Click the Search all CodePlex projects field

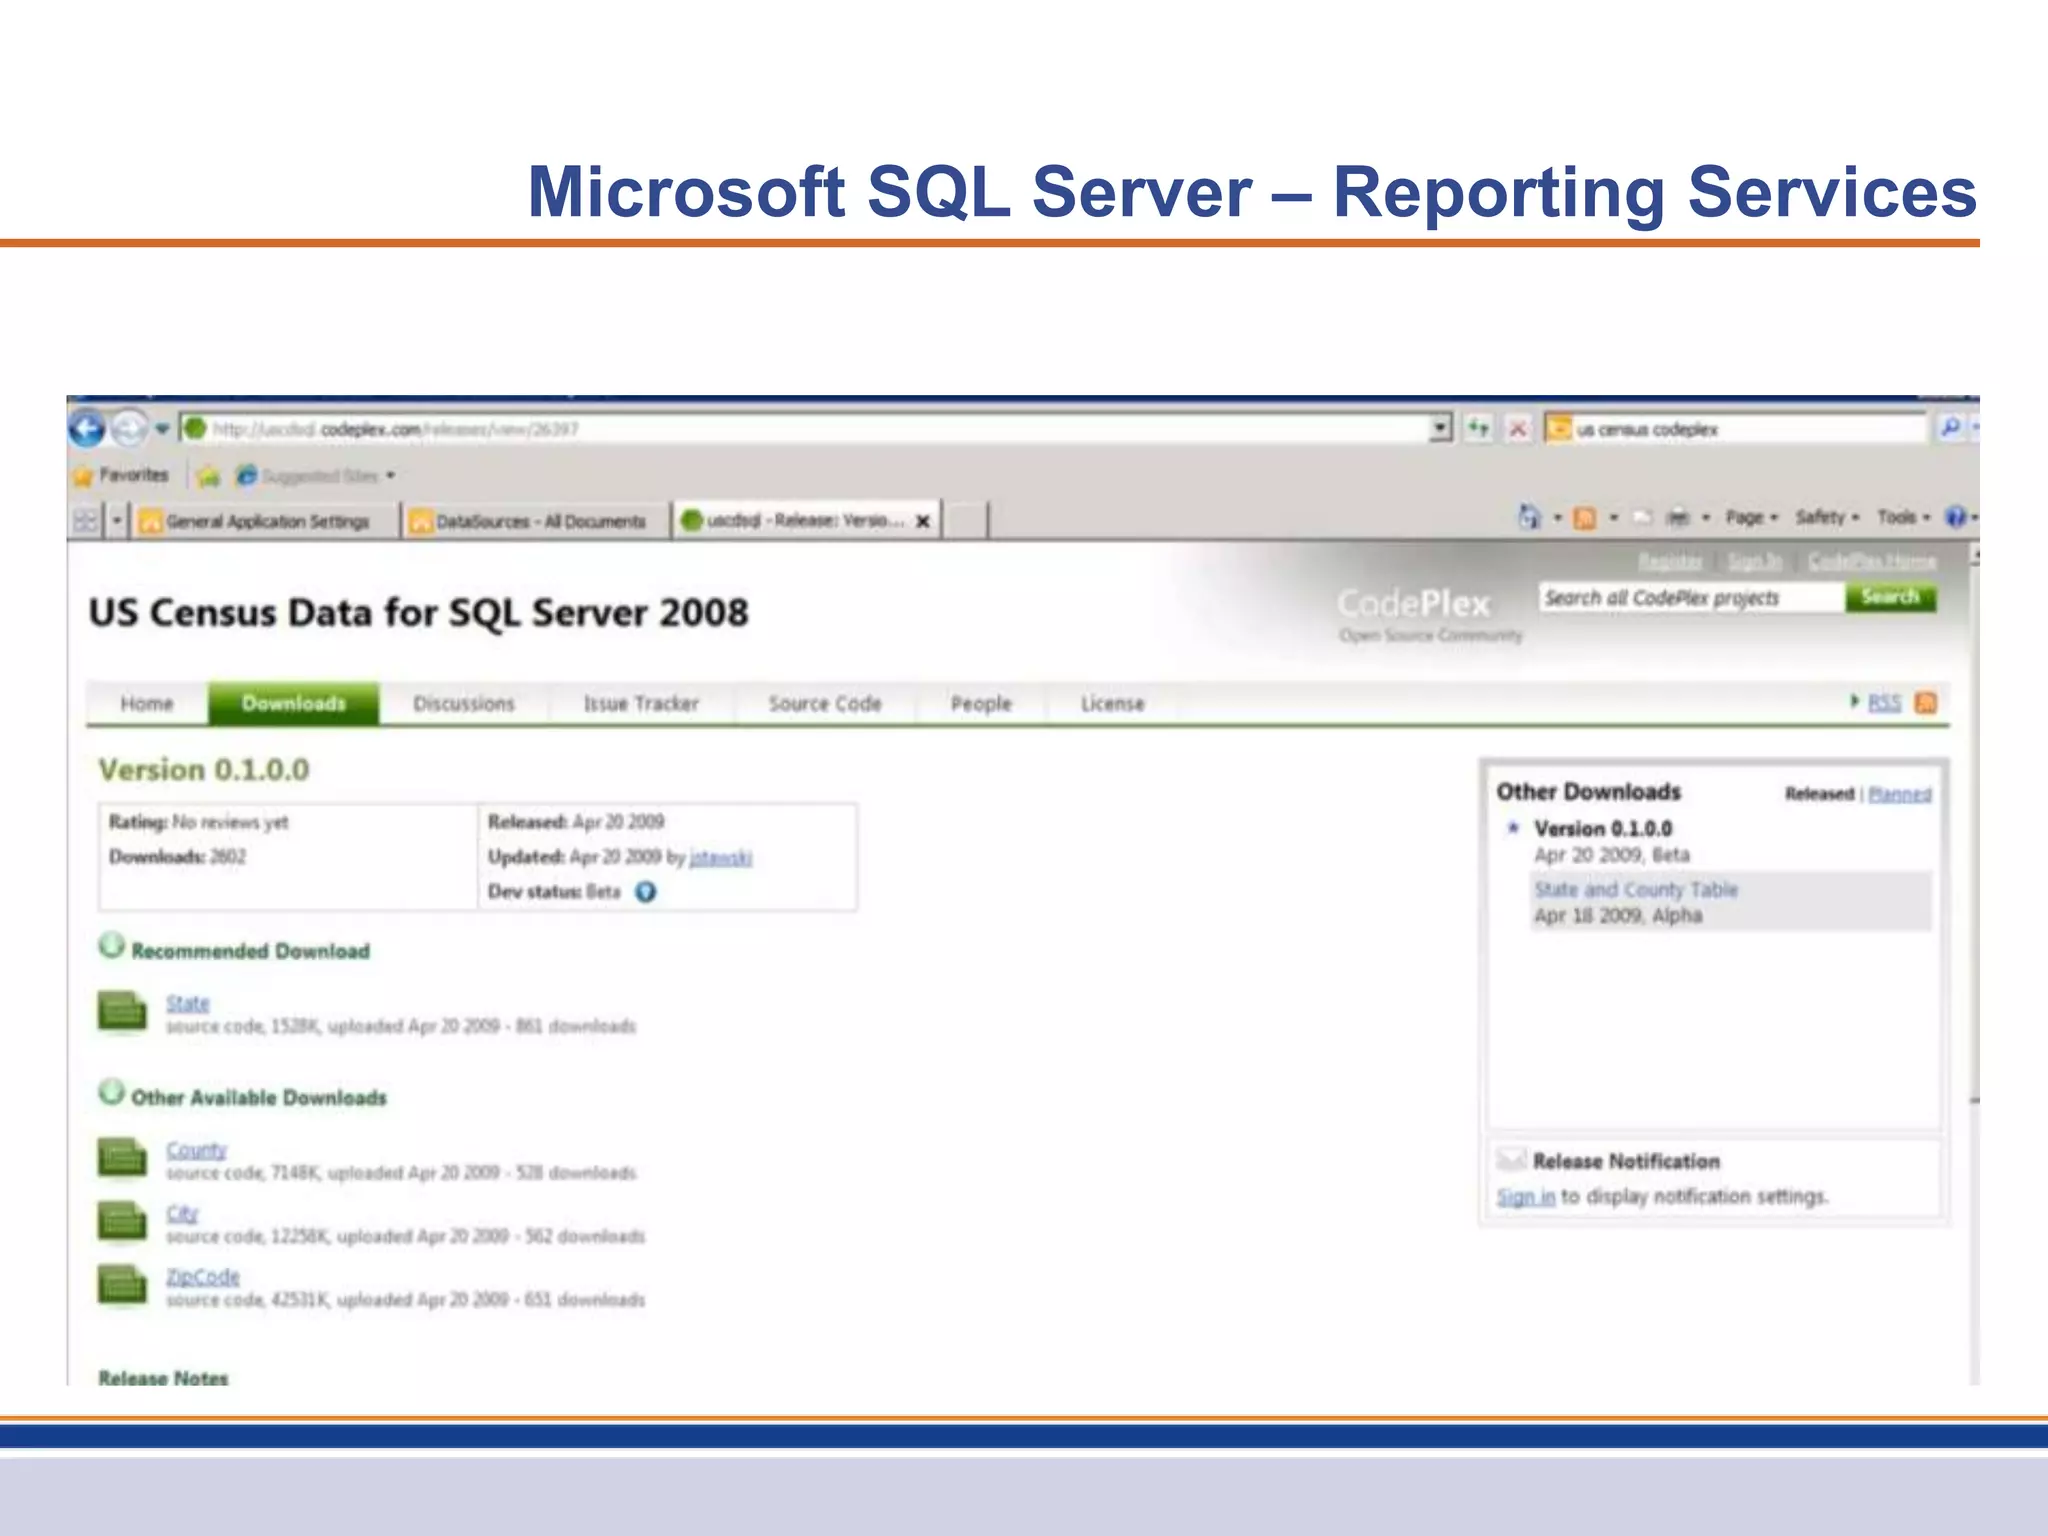coord(1692,598)
